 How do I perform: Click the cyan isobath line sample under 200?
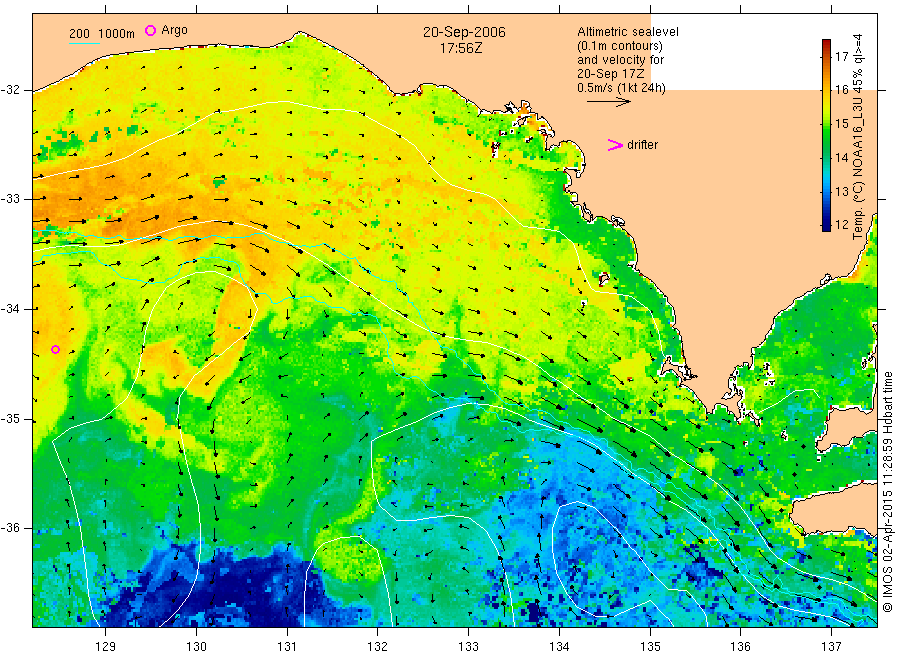(x=84, y=43)
